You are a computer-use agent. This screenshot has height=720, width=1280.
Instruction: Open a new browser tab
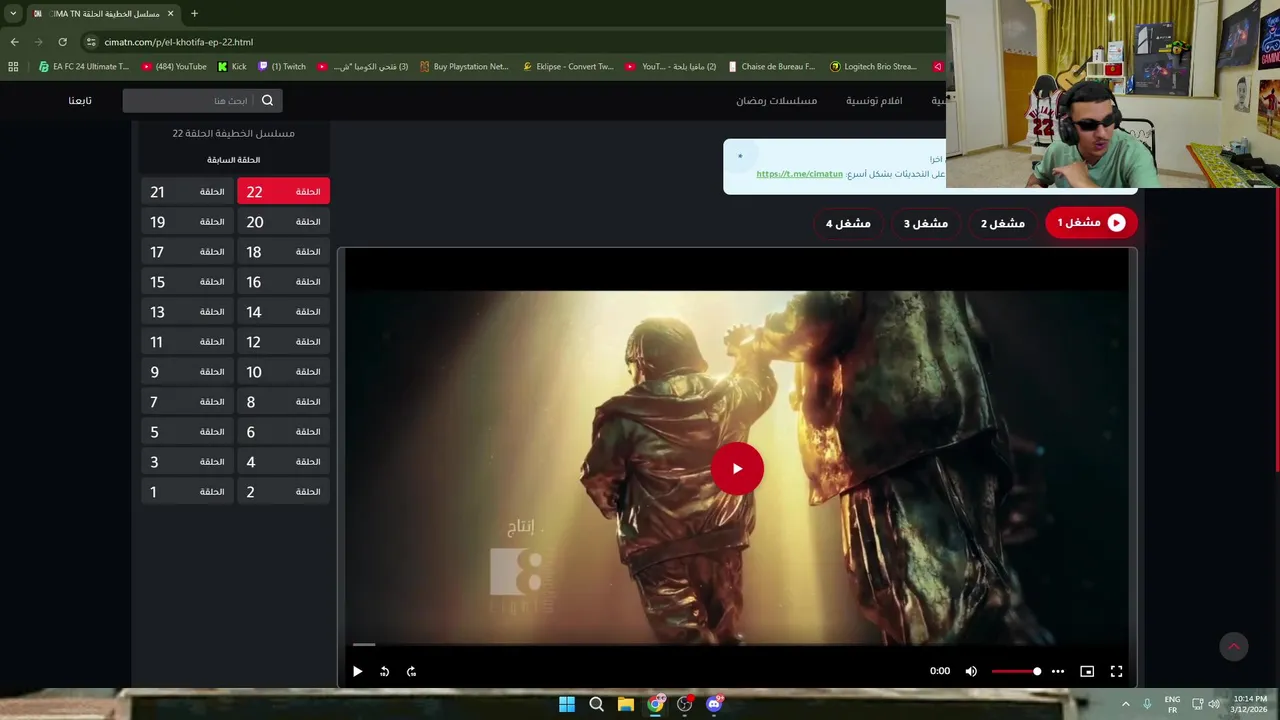click(194, 13)
